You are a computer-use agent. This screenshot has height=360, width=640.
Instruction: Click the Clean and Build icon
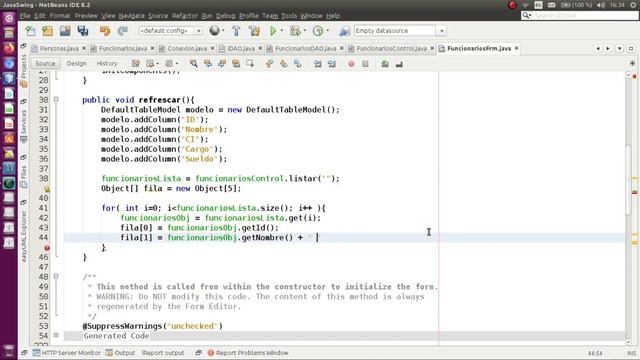254,31
